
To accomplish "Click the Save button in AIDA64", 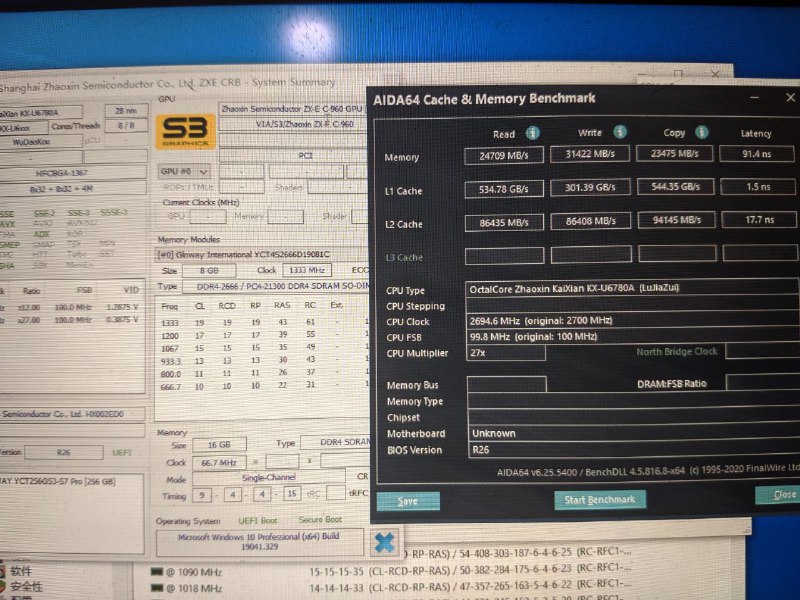I will 408,501.
